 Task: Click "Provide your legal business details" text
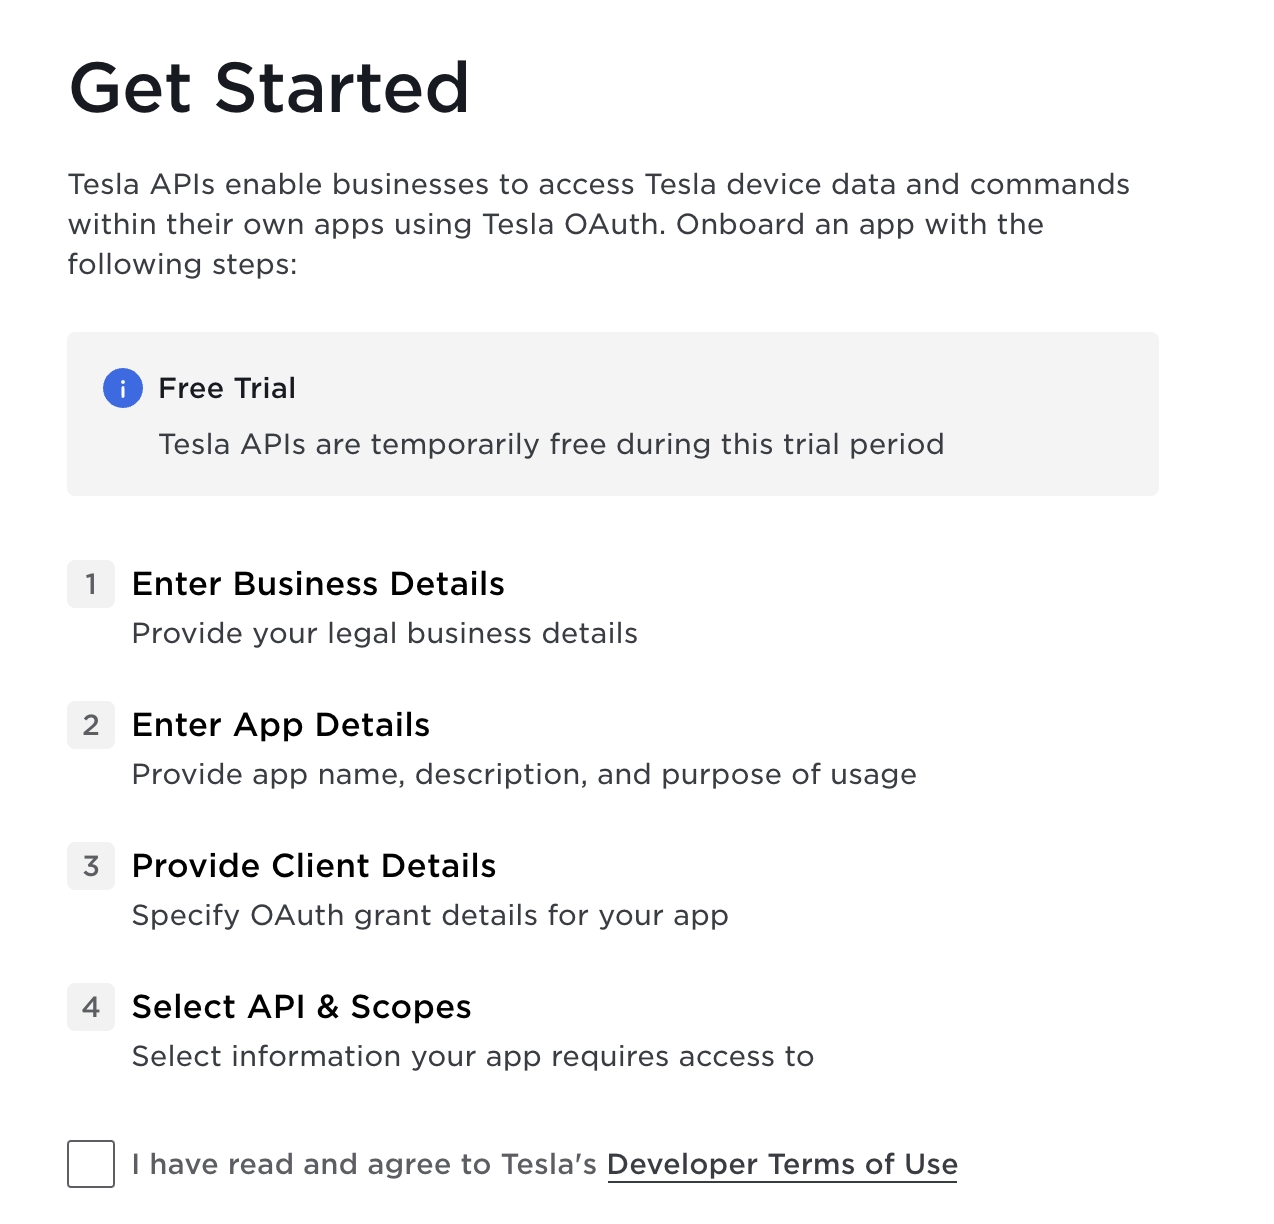384,634
